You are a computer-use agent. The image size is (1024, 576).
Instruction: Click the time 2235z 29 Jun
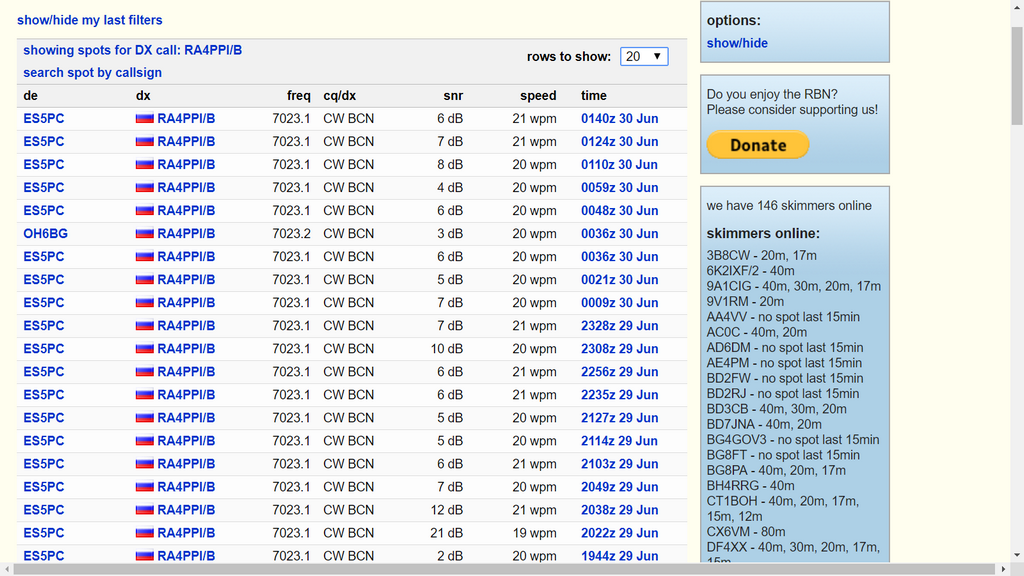tap(620, 394)
